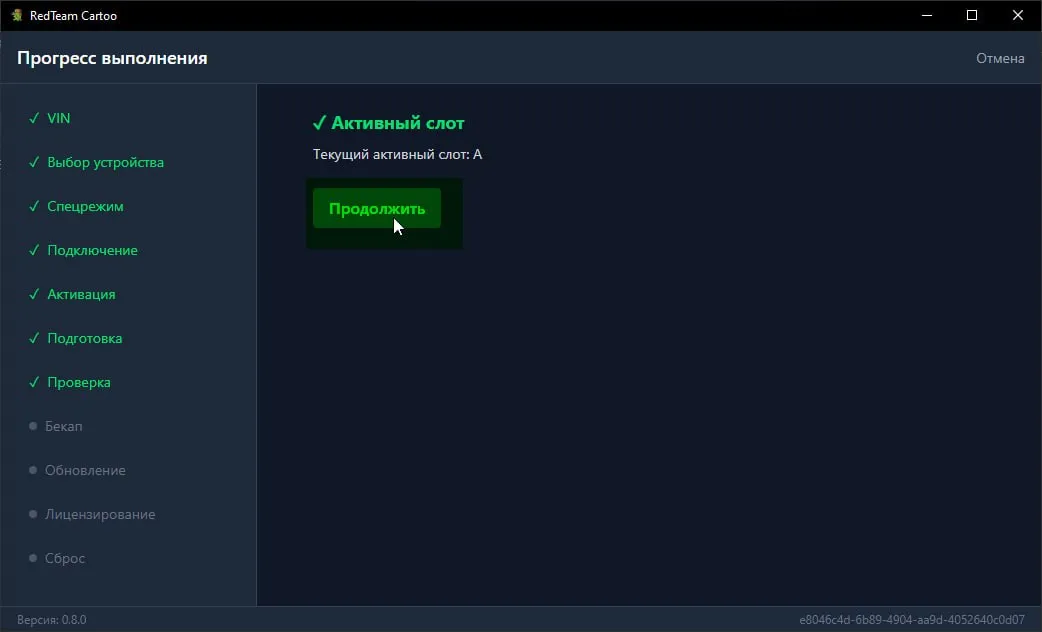The width and height of the screenshot is (1042, 632).
Task: Click the RedTeam Cartoo window title
Action: pos(73,16)
